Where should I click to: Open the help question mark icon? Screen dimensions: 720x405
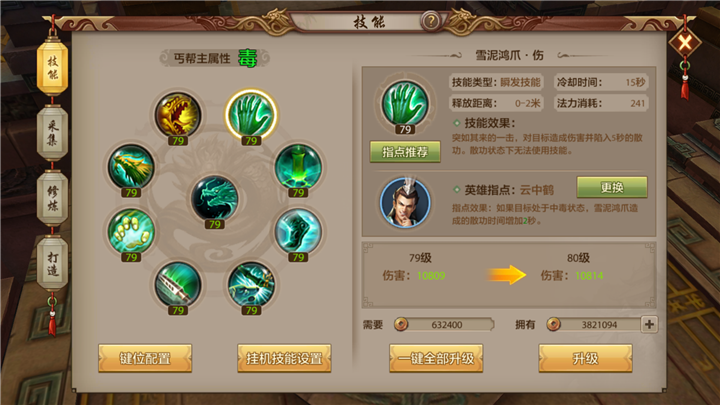point(431,21)
